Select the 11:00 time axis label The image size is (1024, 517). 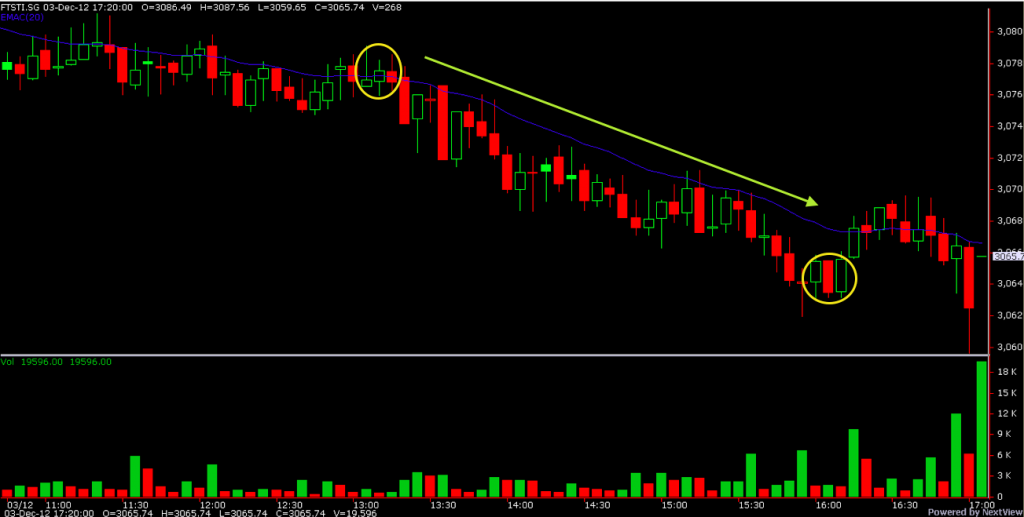[x=58, y=505]
